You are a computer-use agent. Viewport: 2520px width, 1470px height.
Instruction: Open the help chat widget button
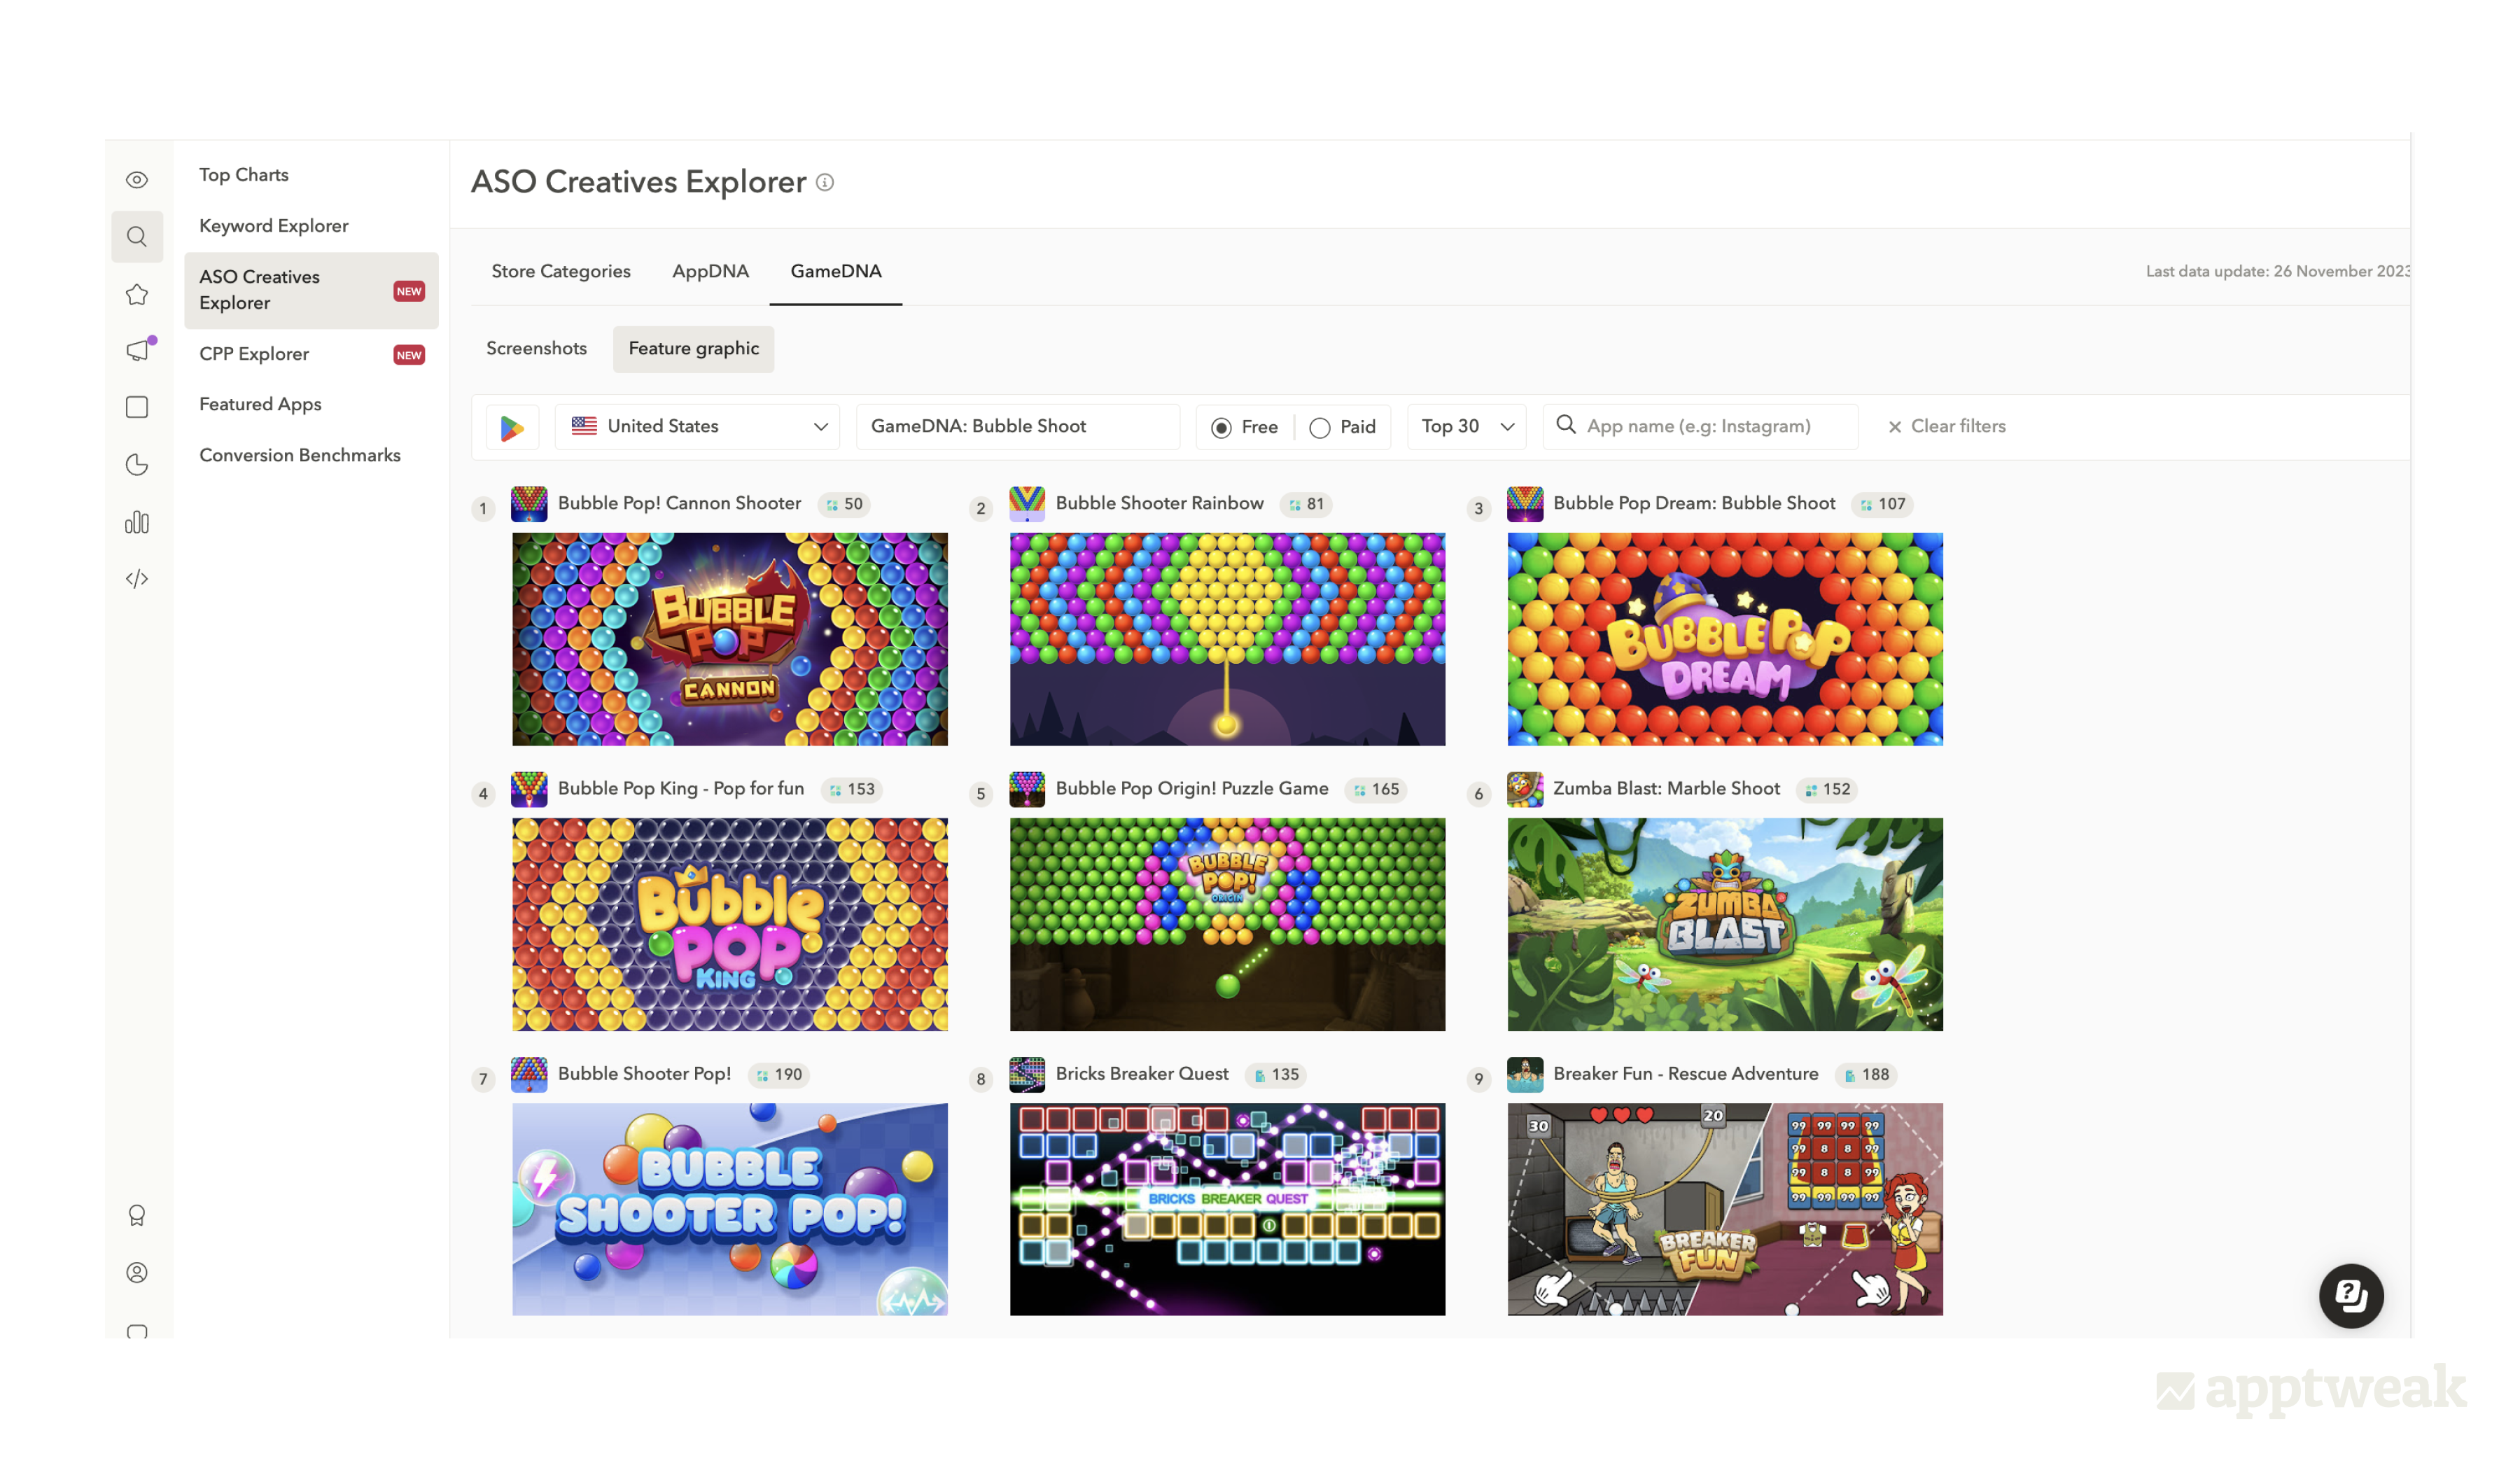(x=2351, y=1296)
